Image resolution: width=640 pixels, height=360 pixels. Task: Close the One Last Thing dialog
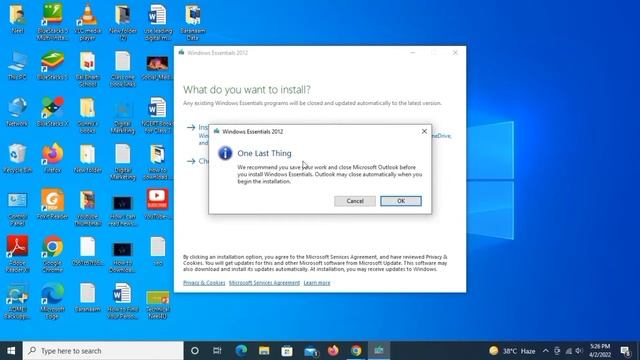pos(424,131)
